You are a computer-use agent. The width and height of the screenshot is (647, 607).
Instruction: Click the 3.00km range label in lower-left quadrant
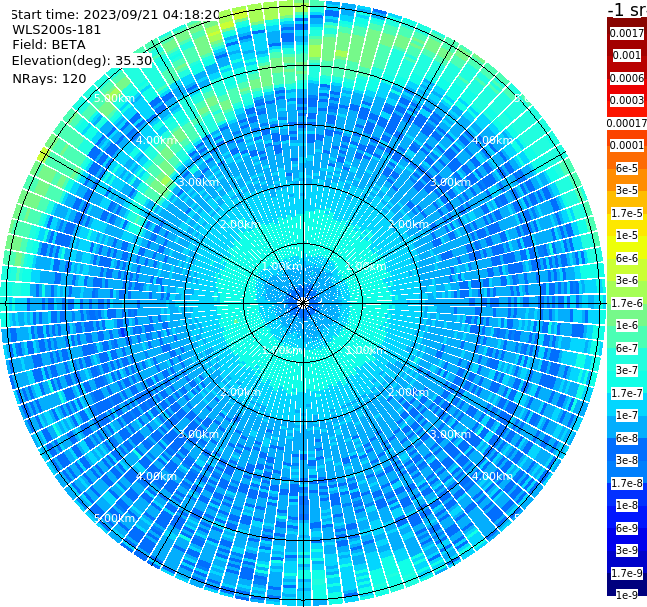[198, 434]
